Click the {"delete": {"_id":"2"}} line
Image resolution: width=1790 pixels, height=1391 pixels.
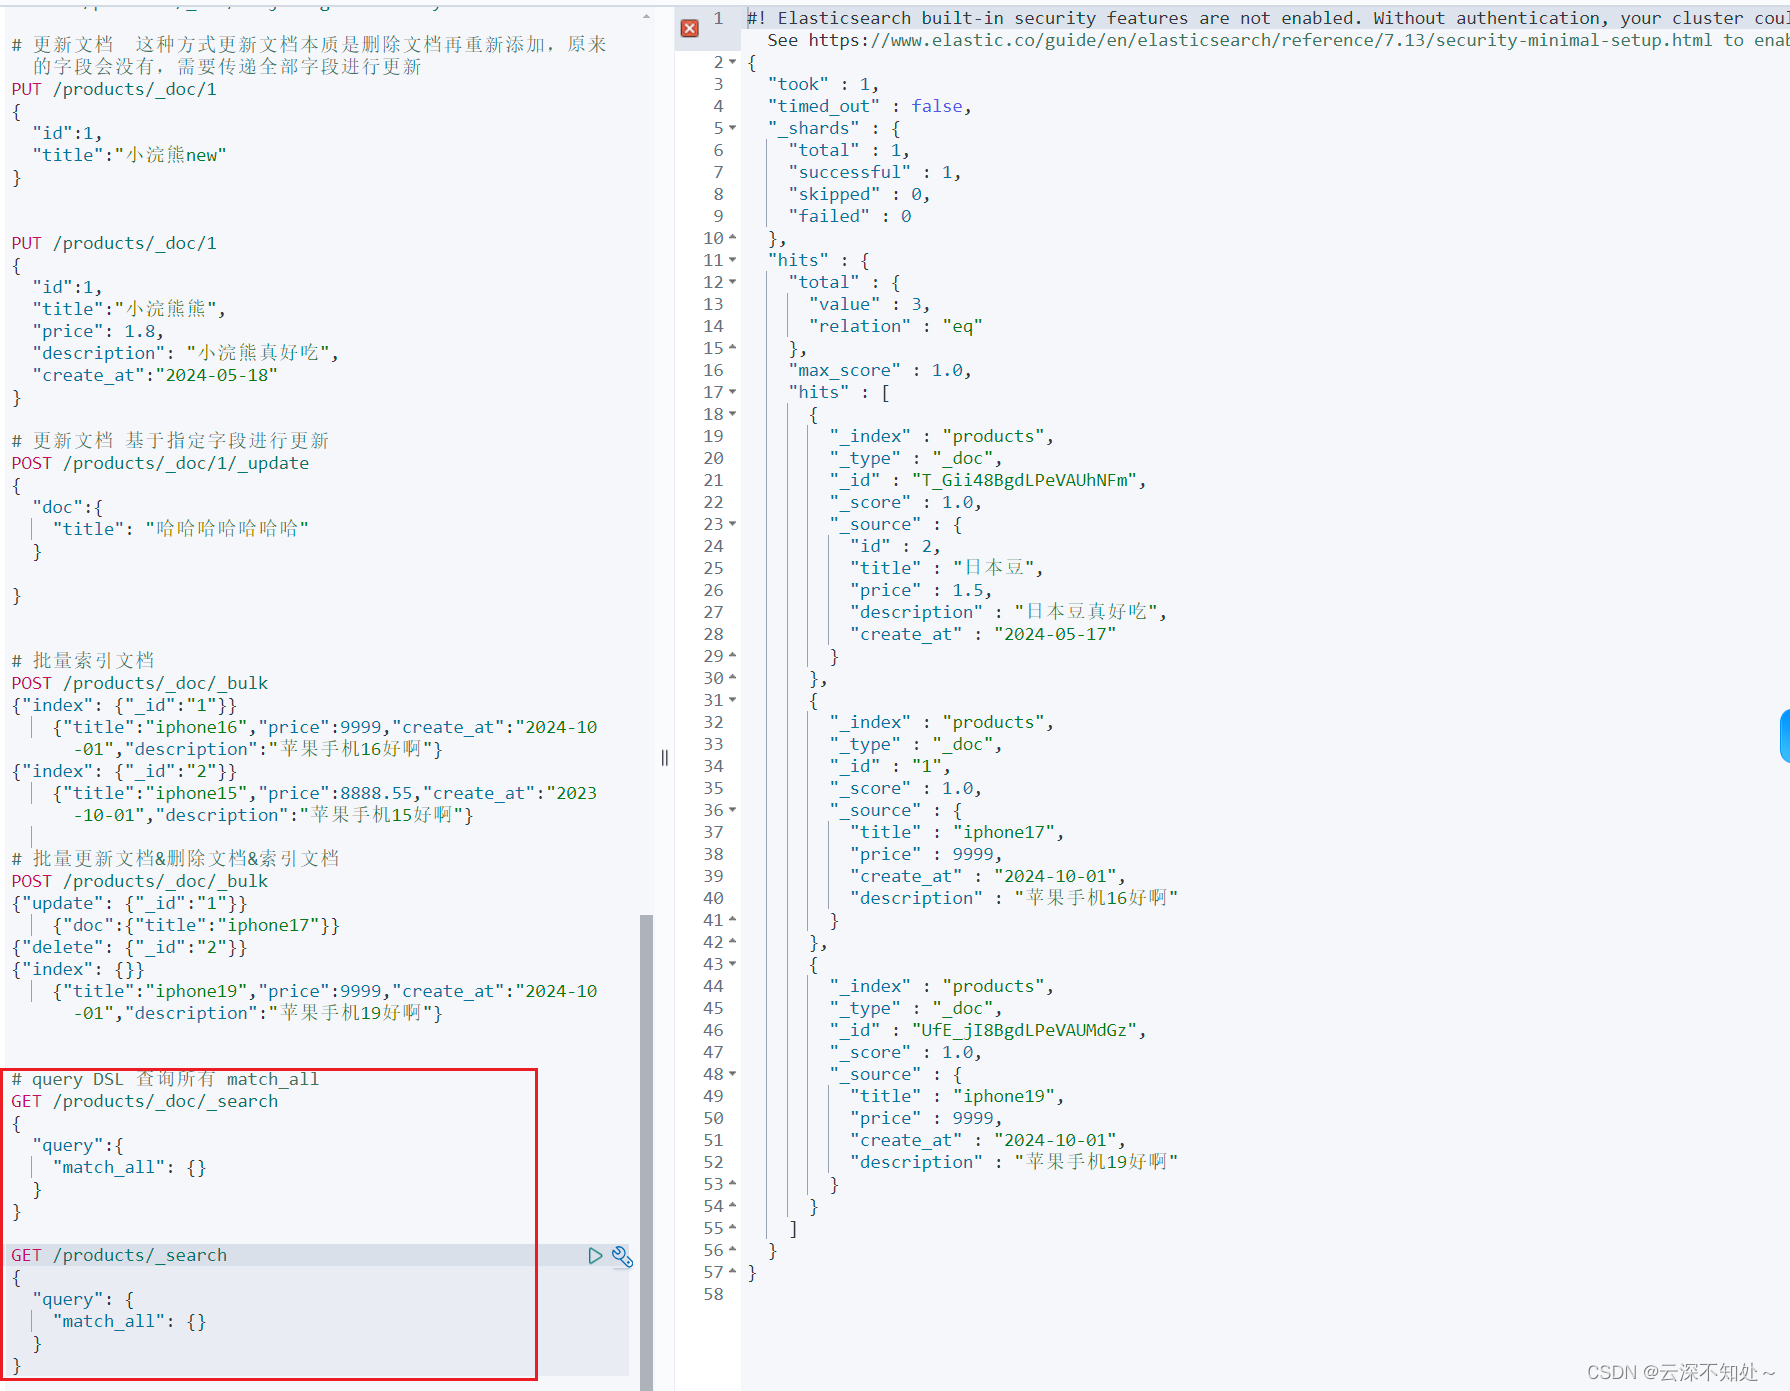(129, 947)
